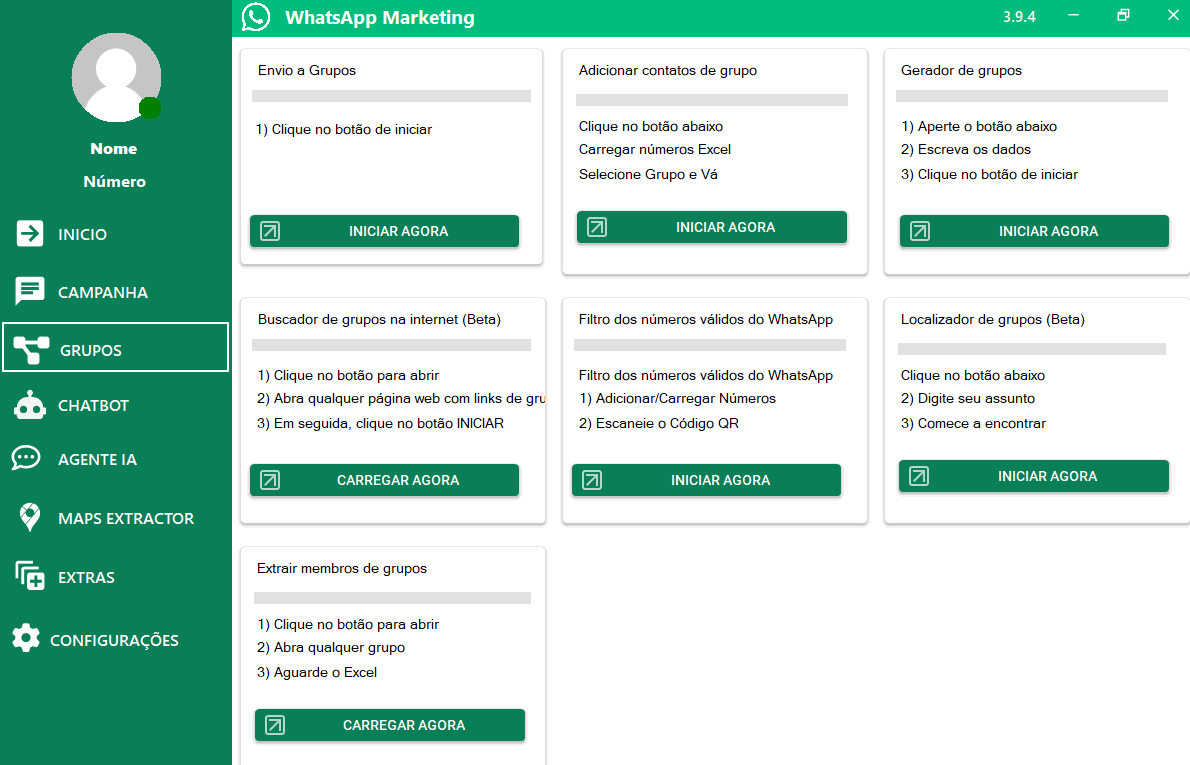Click the profile avatar picture
1190x765 pixels.
point(116,77)
